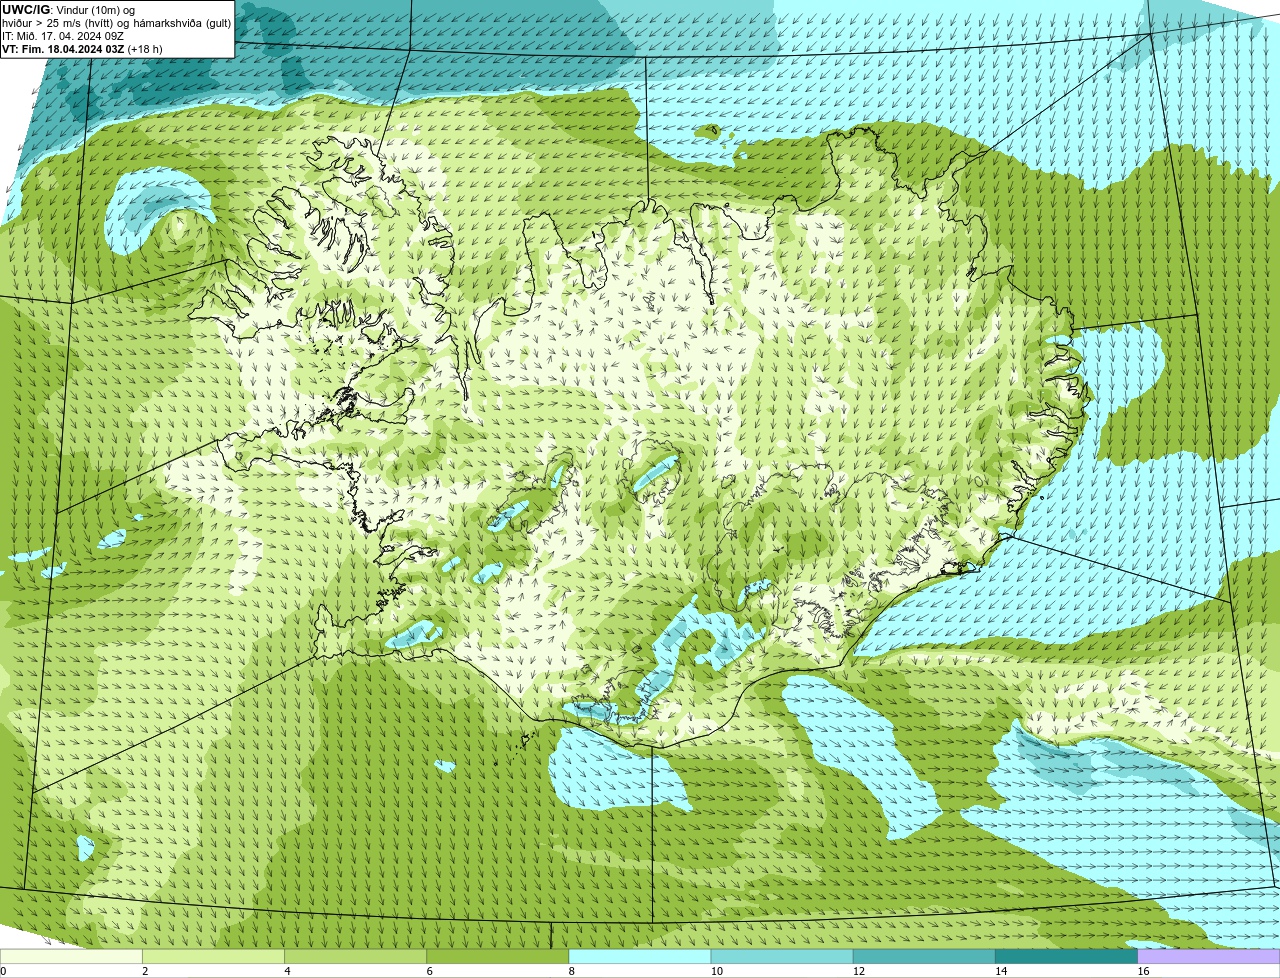Click the 'hviður > 25 m/s (hvítt)' legend line
Viewport: 1280px width, 978px height.
[116, 23]
